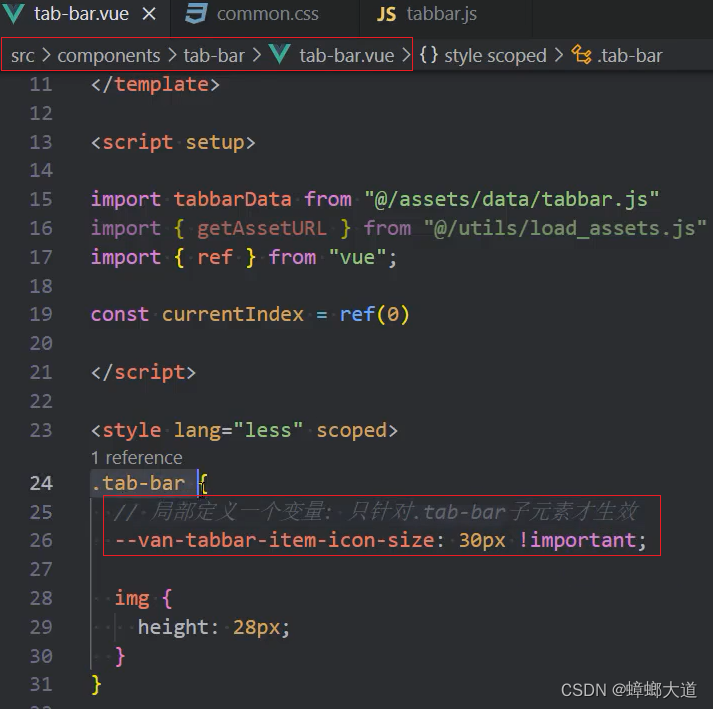Click '"vue"' import source on line 17

(x=357, y=257)
